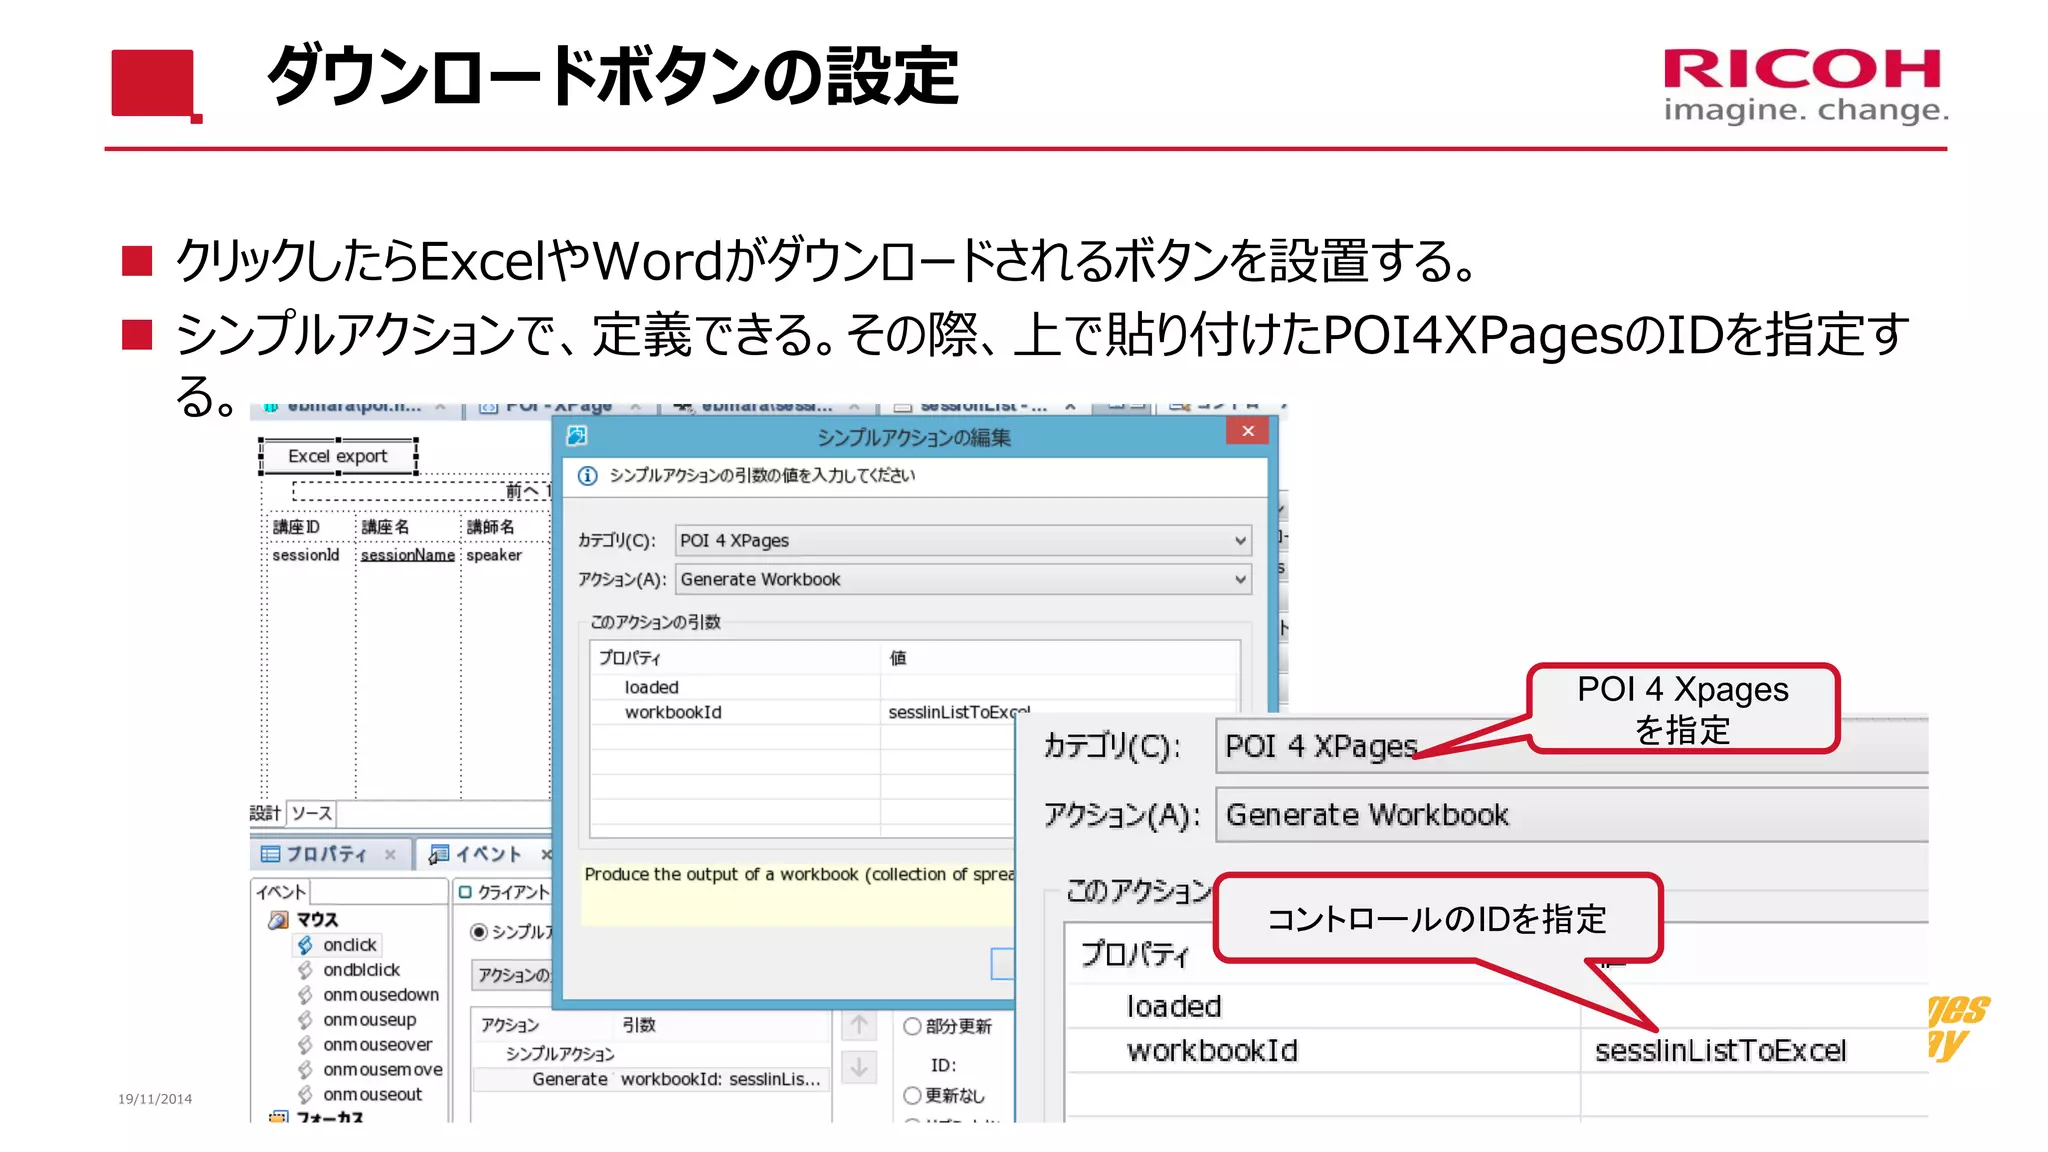The image size is (2048, 1152).
Task: Click the enlarged Generate Workbook action field
Action: click(x=1570, y=815)
